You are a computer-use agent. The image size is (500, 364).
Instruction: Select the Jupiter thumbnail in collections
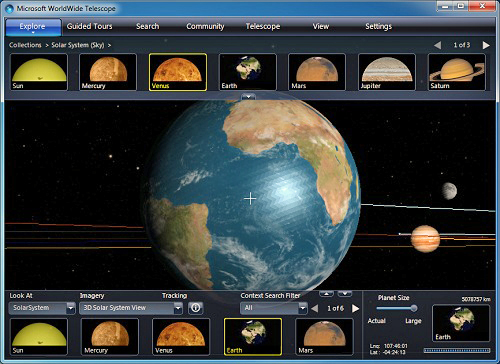point(387,72)
